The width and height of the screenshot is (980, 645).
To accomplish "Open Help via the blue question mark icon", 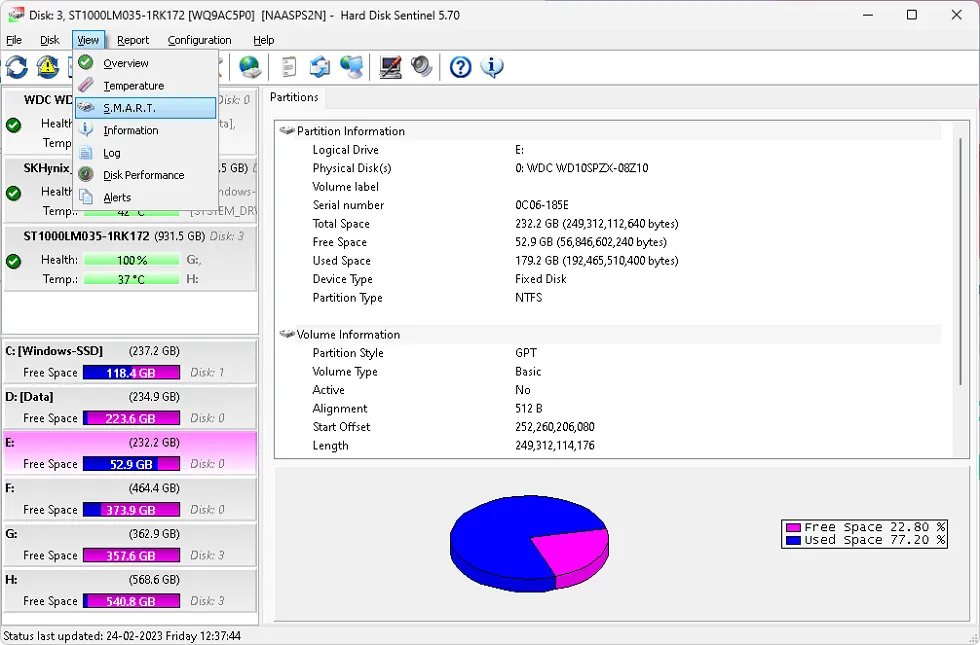I will tap(460, 67).
